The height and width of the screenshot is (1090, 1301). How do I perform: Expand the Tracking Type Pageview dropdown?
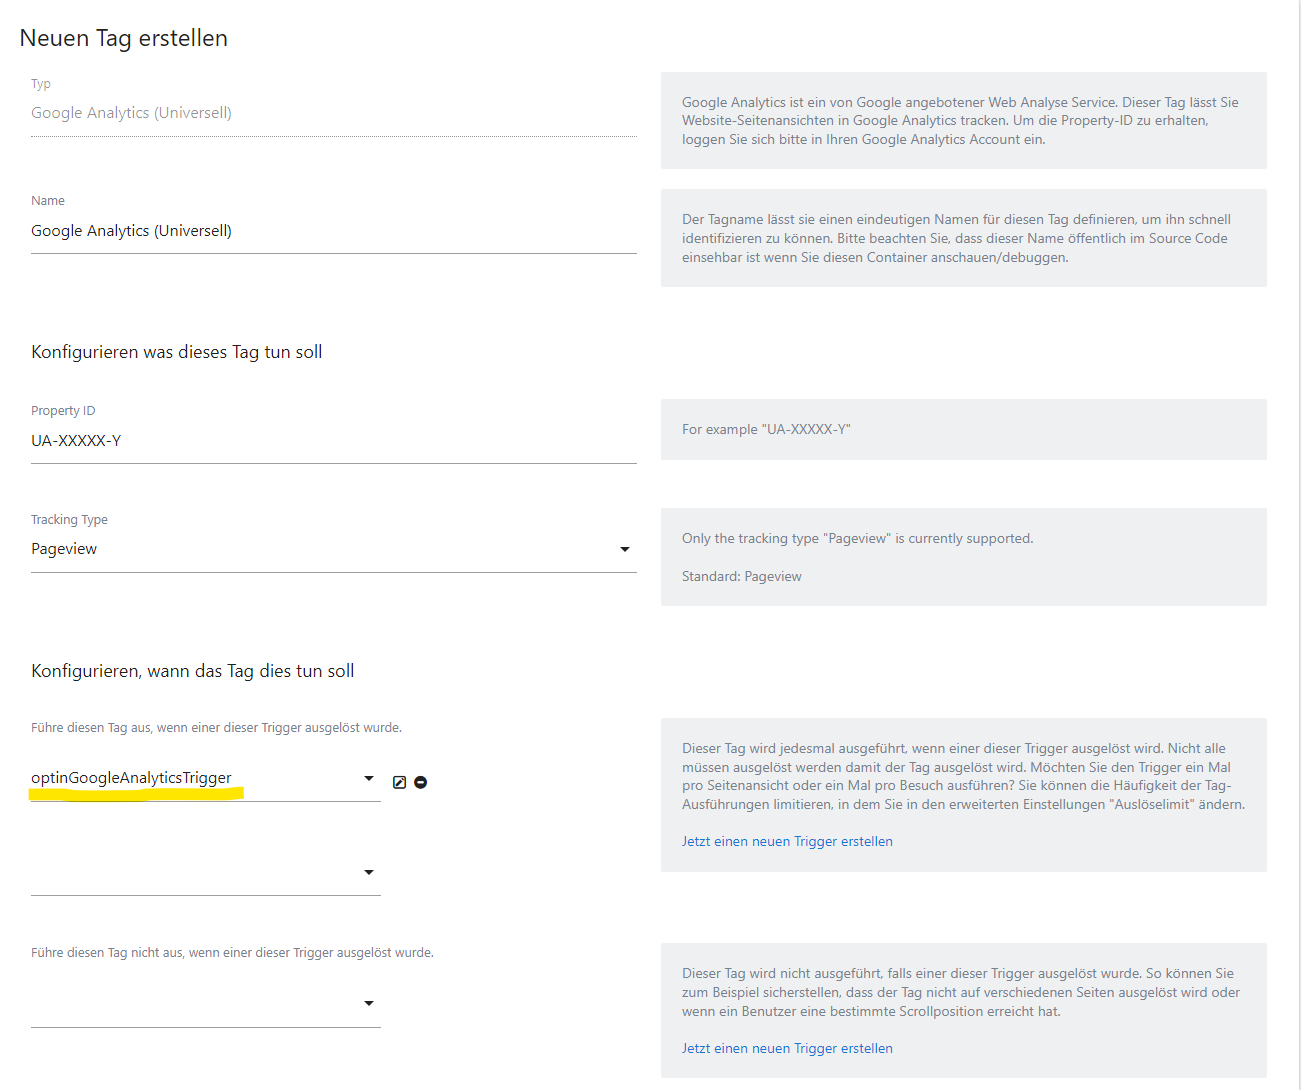tap(334, 549)
